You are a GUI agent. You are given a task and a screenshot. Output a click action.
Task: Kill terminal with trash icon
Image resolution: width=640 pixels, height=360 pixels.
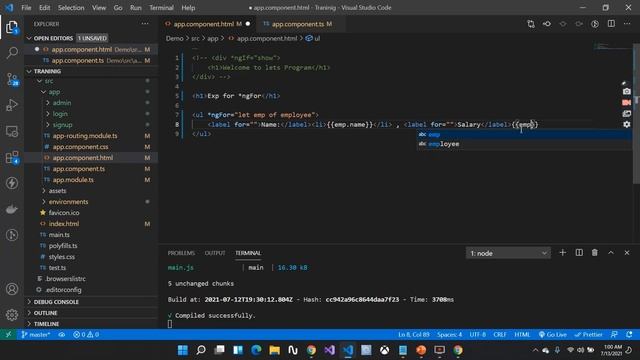[595, 253]
